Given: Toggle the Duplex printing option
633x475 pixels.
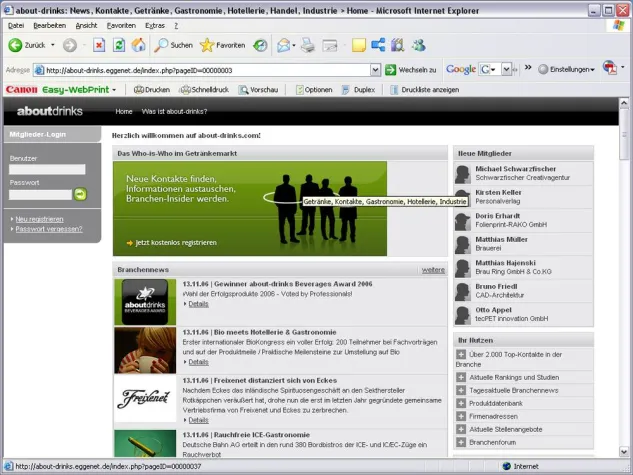Looking at the screenshot, I should point(357,89).
